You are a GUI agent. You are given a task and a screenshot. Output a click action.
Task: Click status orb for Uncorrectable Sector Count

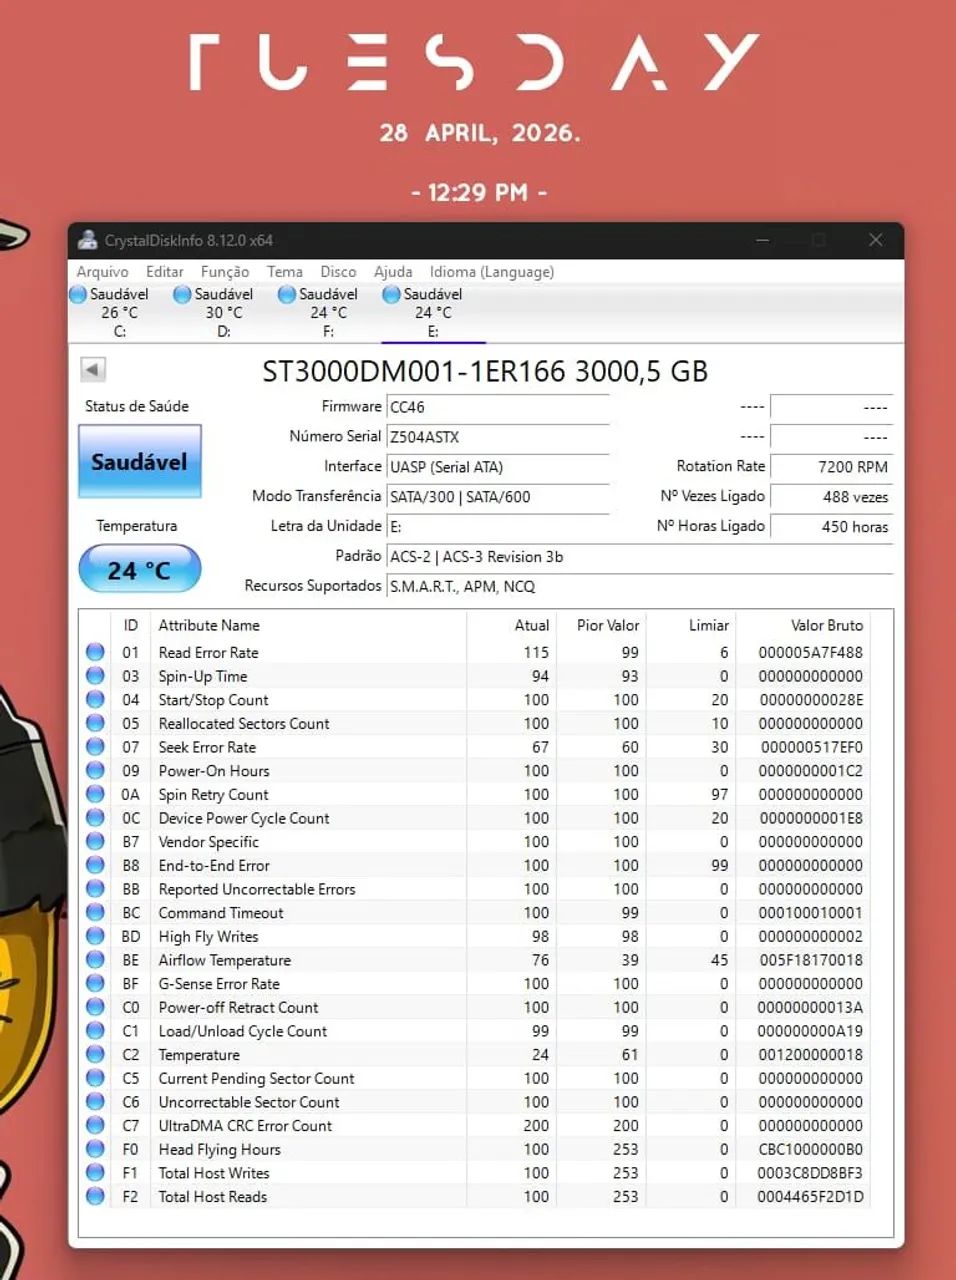[95, 1102]
